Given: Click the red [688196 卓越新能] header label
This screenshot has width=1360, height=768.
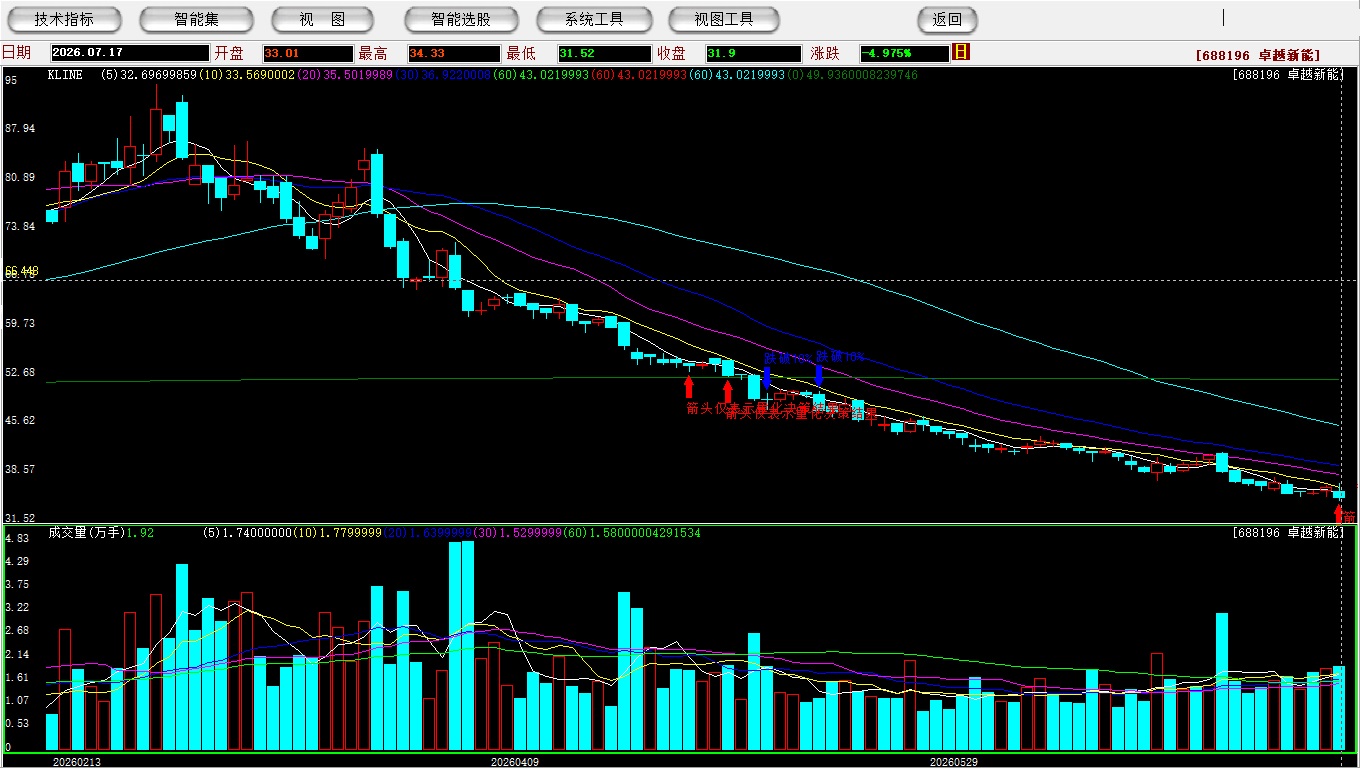Looking at the screenshot, I should point(1257,55).
